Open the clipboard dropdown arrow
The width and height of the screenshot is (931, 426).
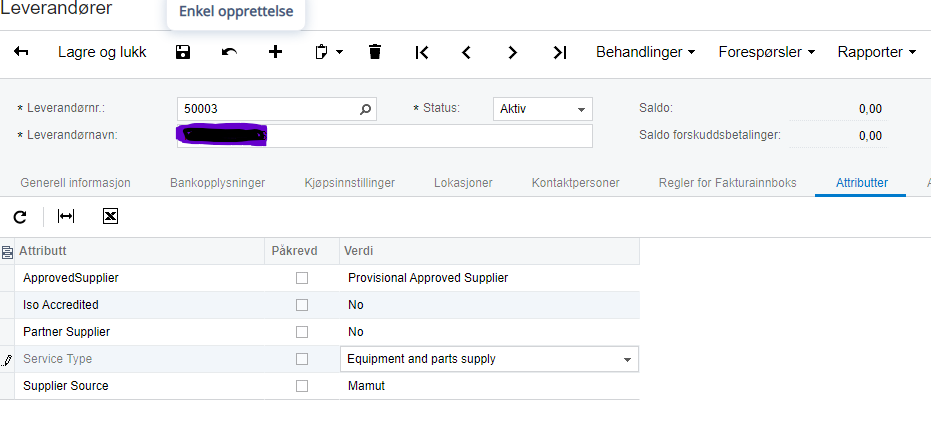pos(340,52)
